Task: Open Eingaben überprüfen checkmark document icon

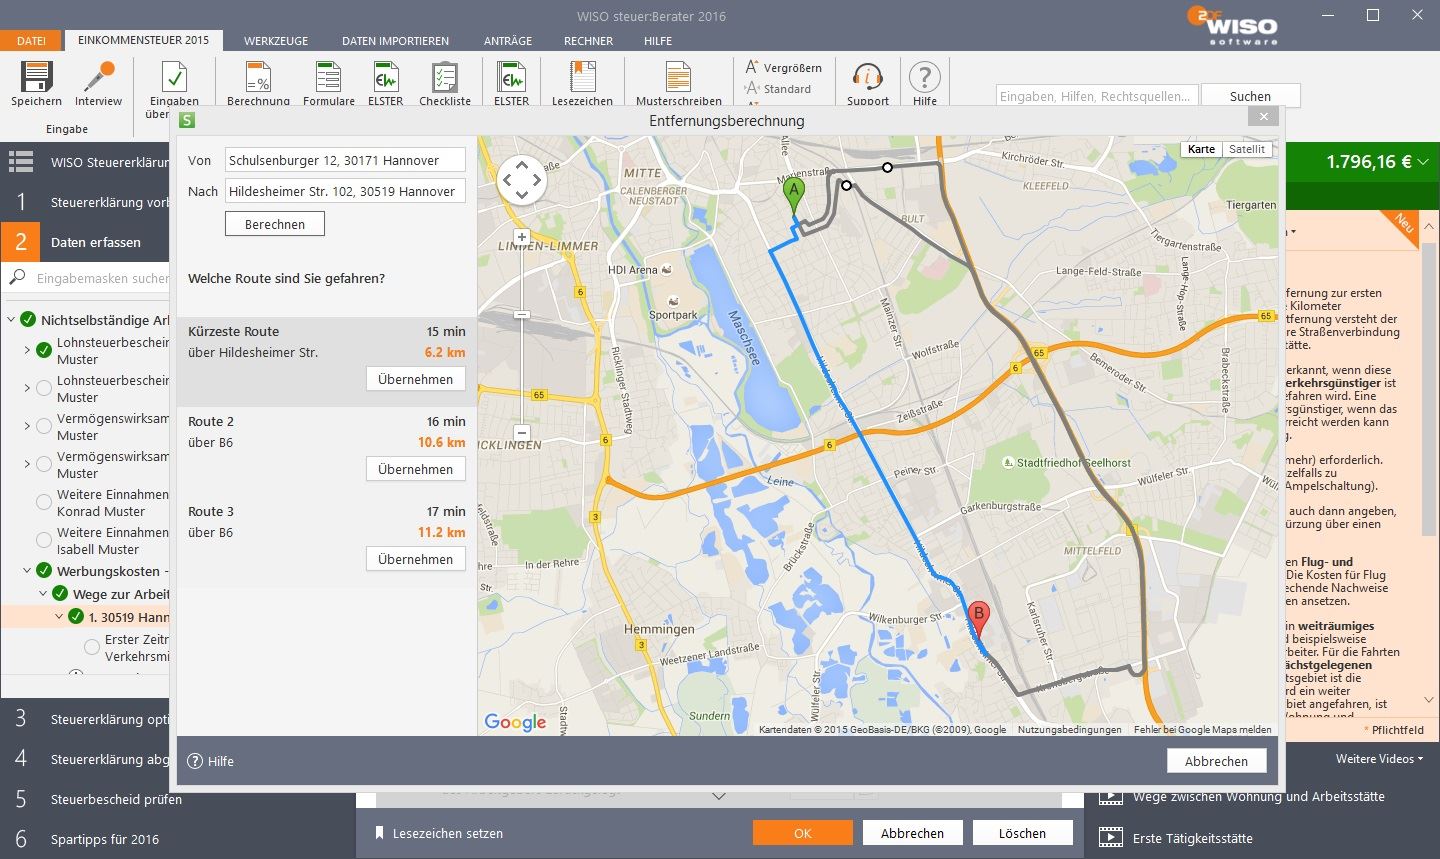Action: point(174,76)
